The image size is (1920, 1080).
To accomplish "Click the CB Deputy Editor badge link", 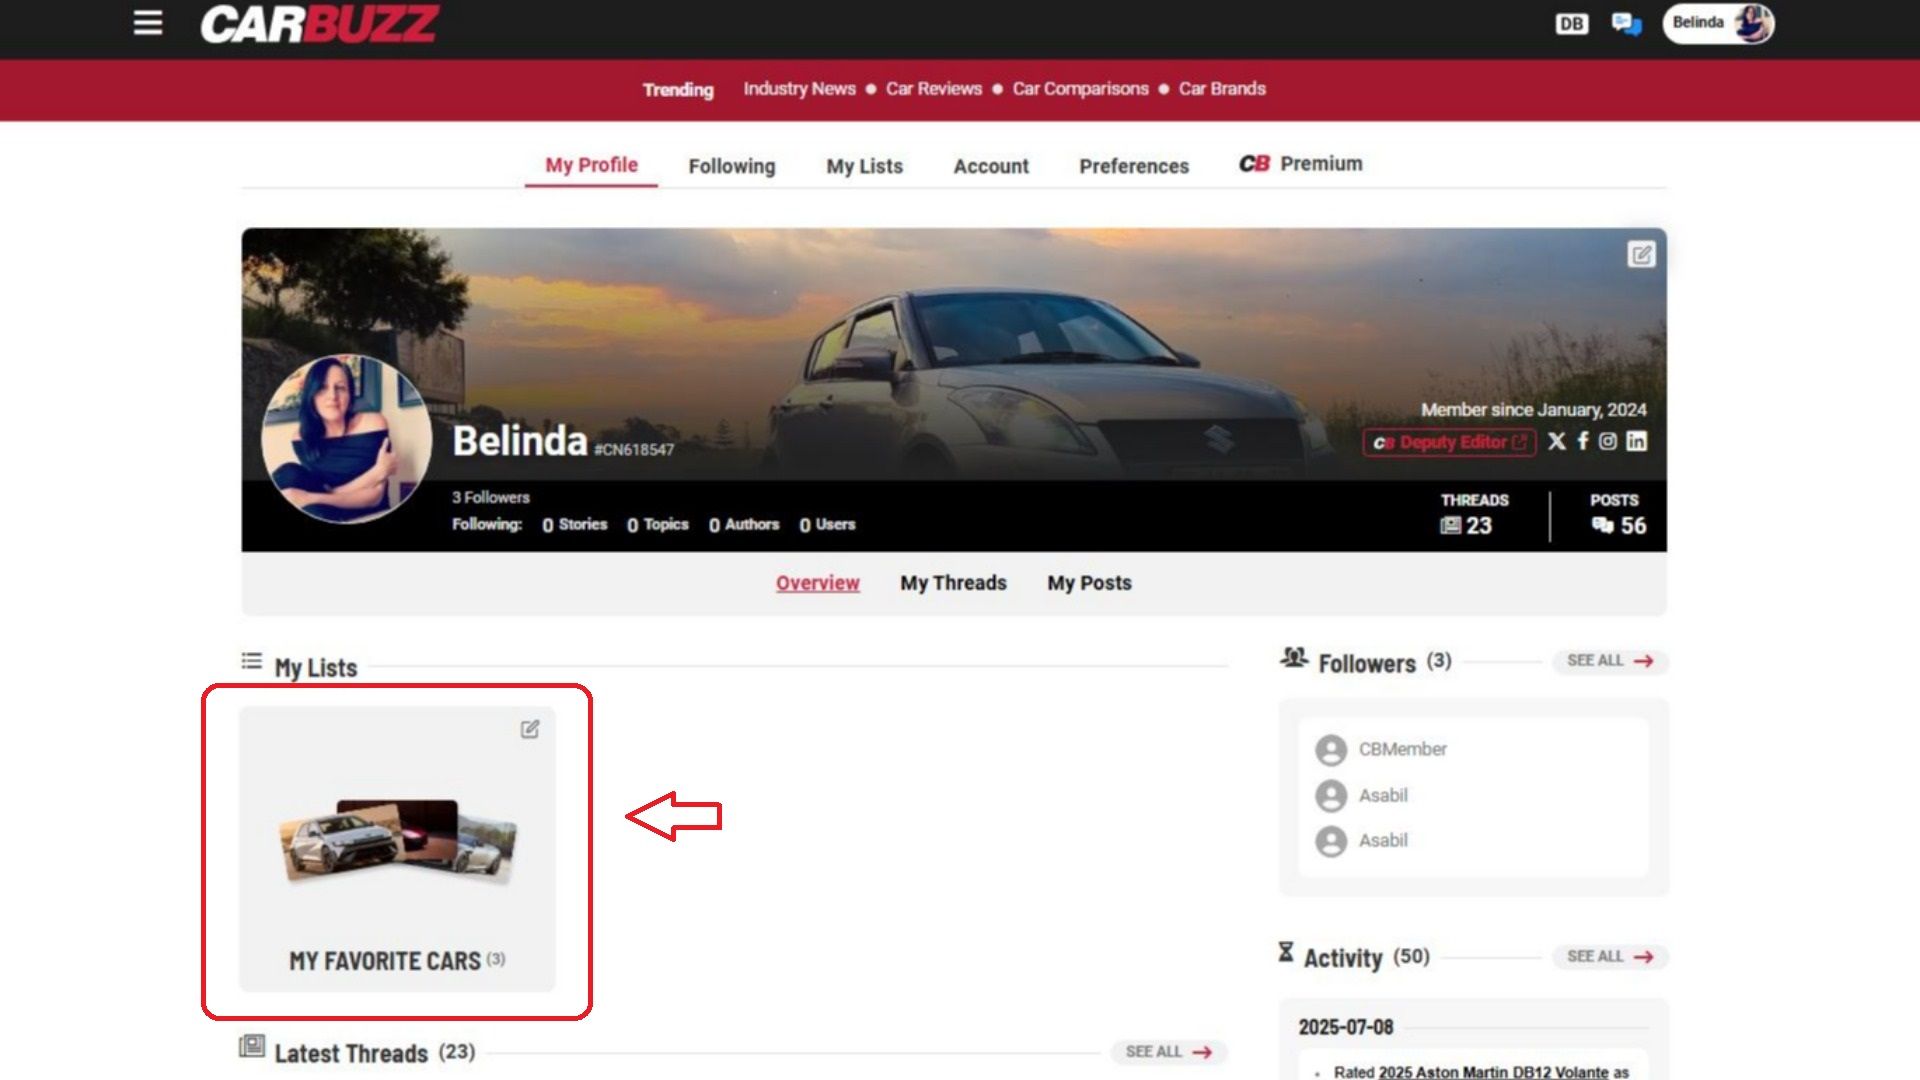I will (x=1449, y=442).
